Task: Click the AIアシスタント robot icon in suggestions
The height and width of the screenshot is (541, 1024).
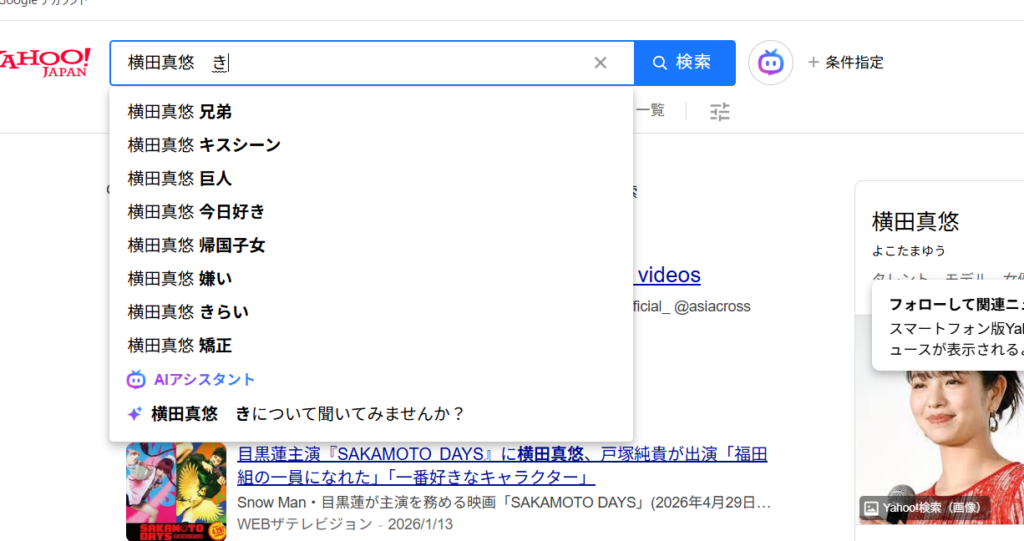Action: pyautogui.click(x=136, y=380)
